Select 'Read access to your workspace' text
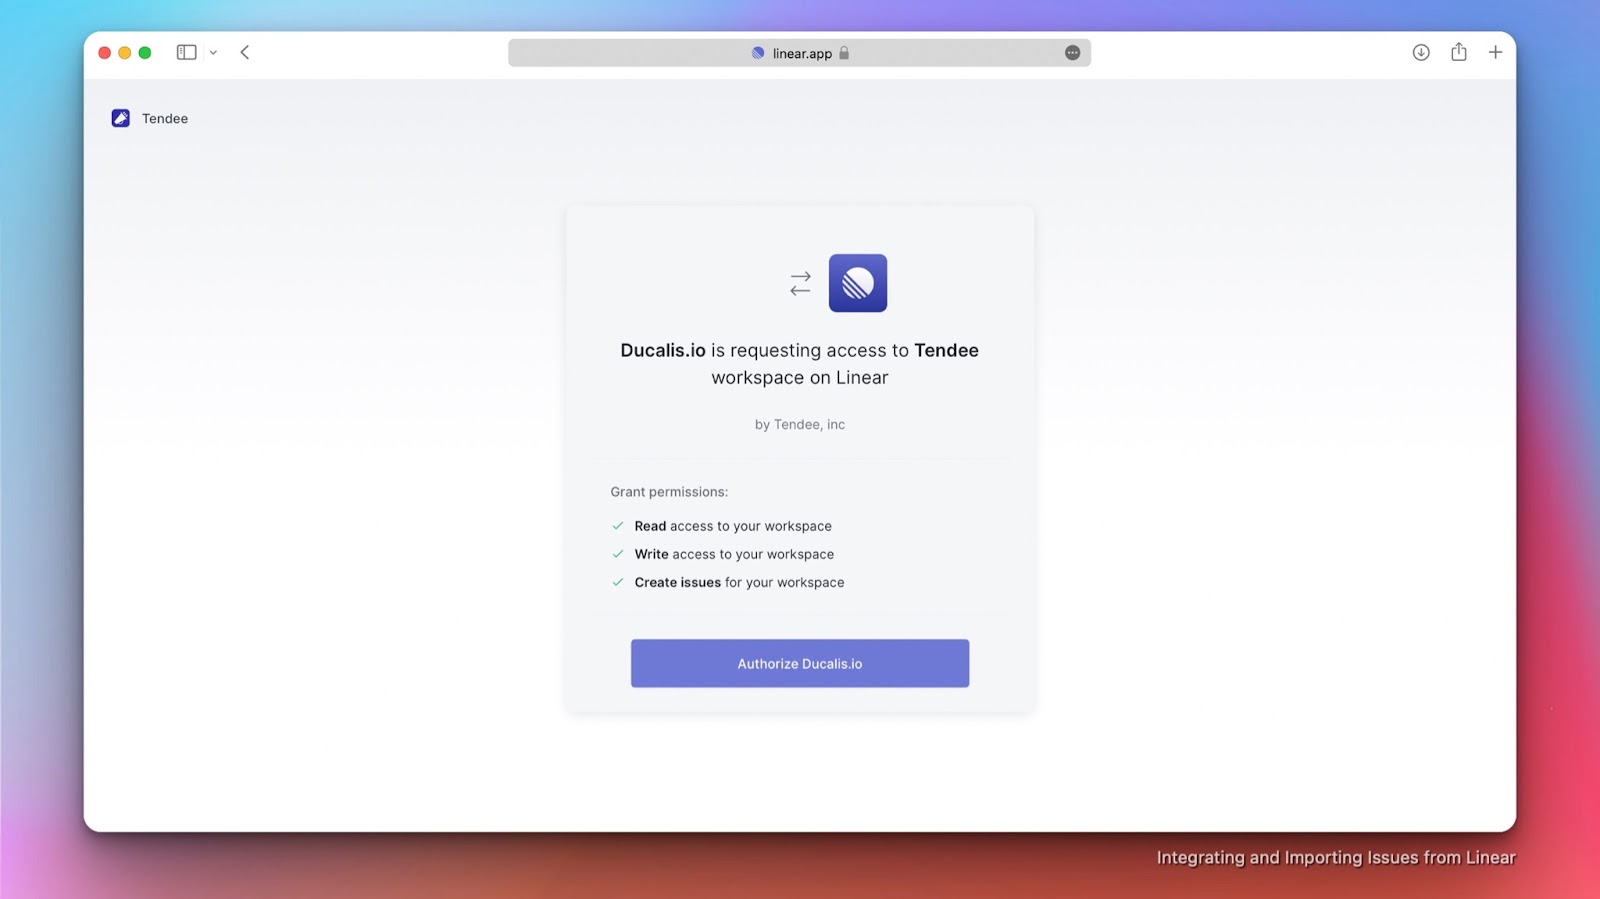1600x899 pixels. pyautogui.click(x=733, y=526)
